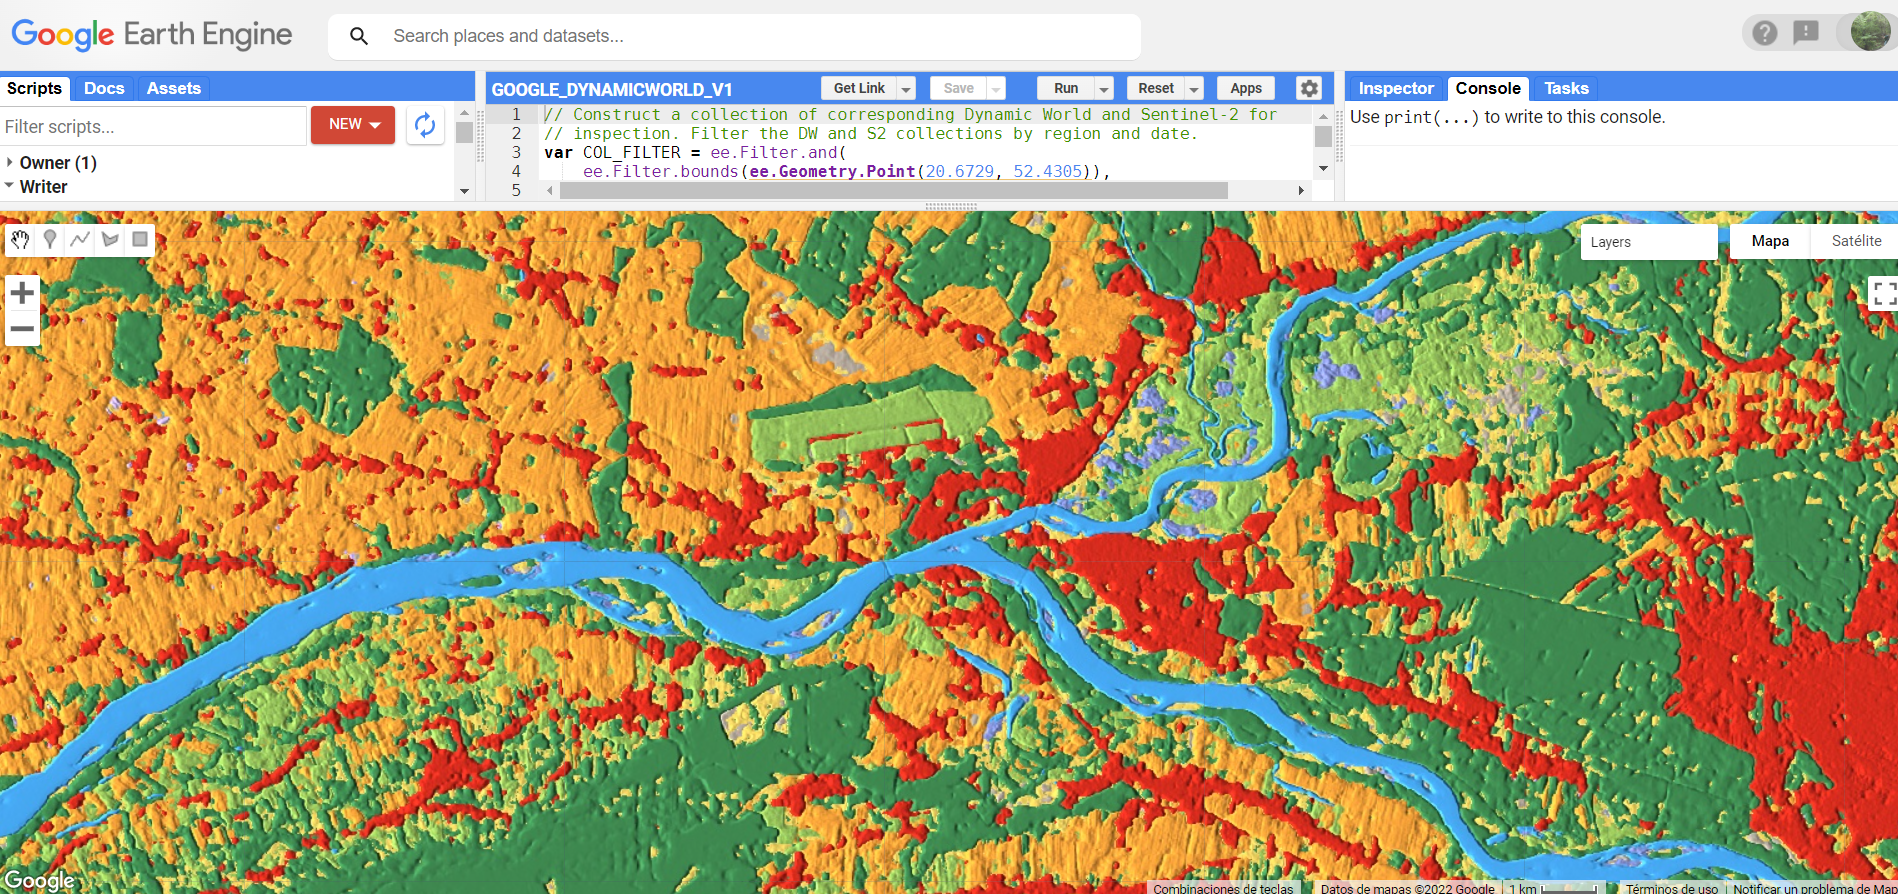
Task: Select the hand pan tool on map
Action: [20, 240]
